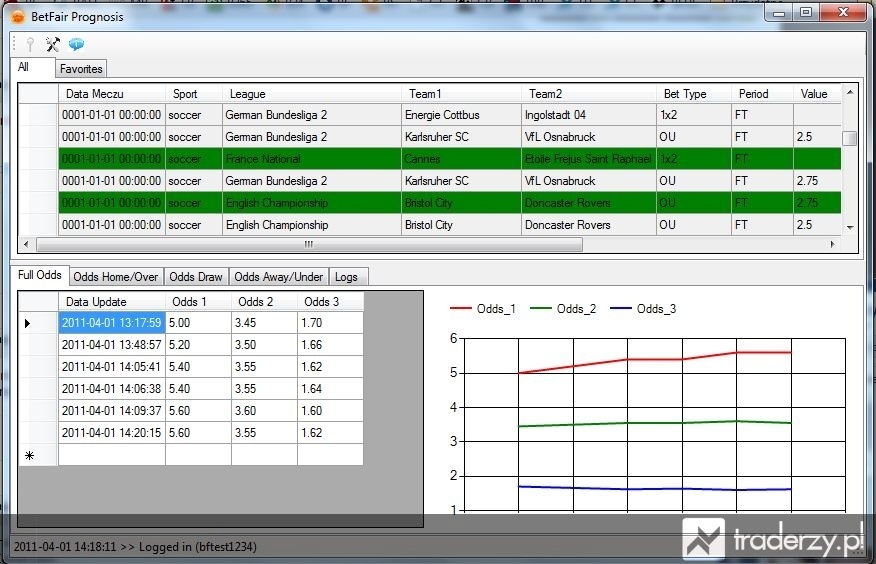Click the key icon in toolbar

pos(30,44)
